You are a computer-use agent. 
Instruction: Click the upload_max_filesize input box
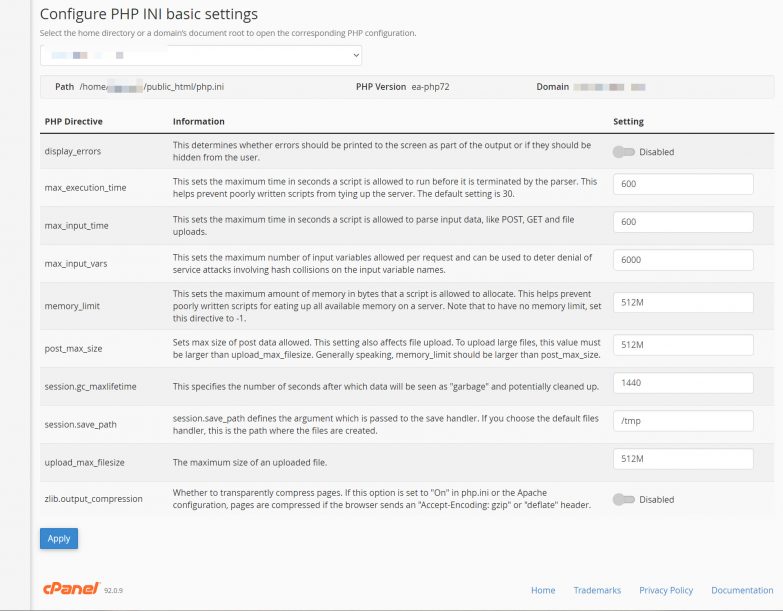(682, 459)
